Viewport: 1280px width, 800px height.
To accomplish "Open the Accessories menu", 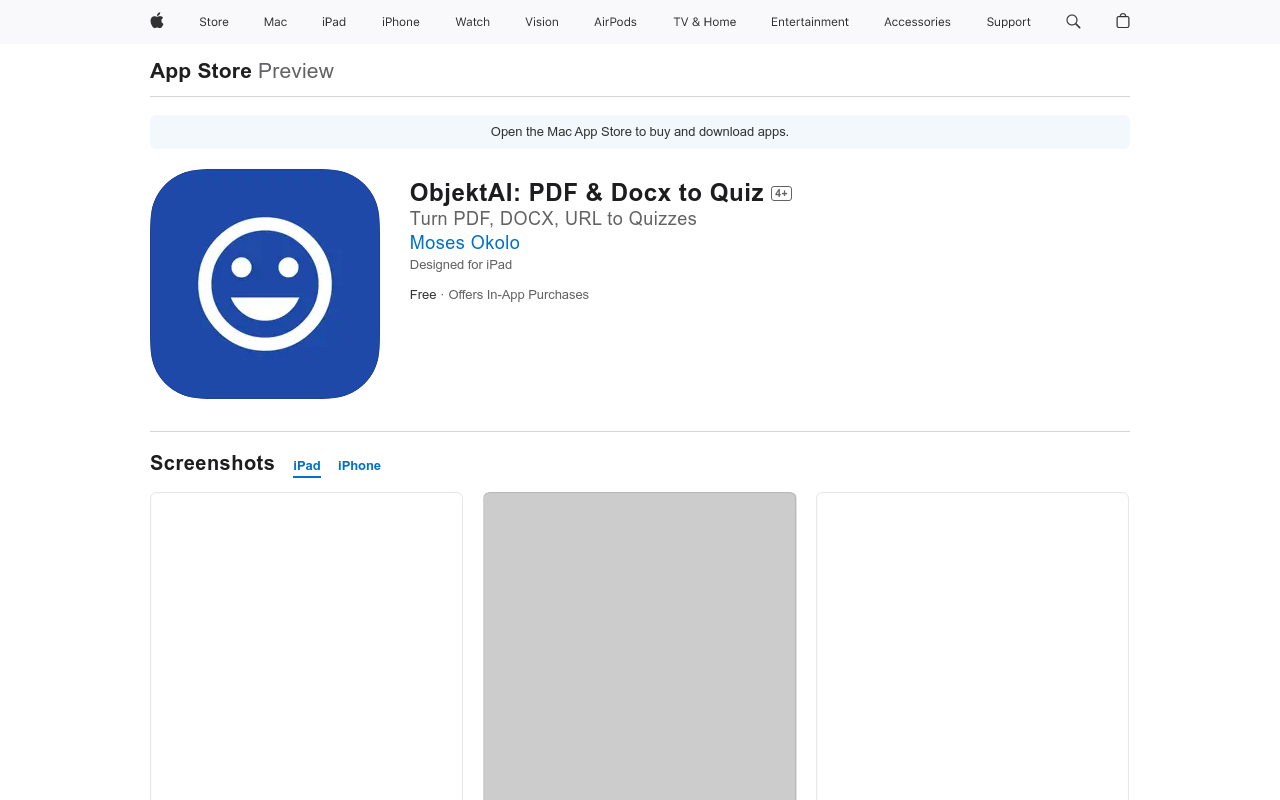I will [x=917, y=22].
